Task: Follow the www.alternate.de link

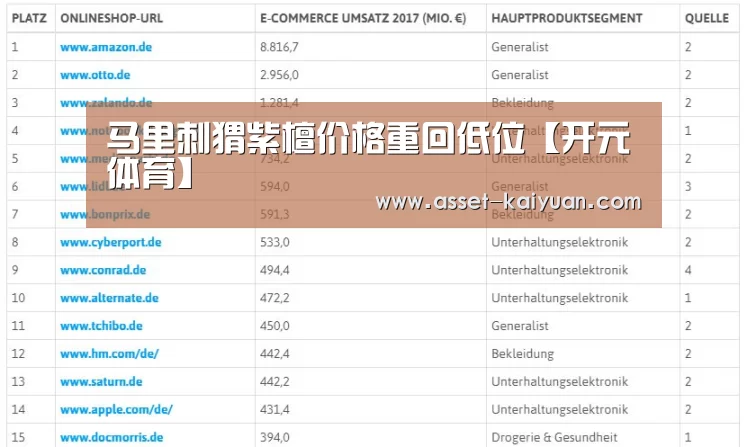Action: [109, 298]
